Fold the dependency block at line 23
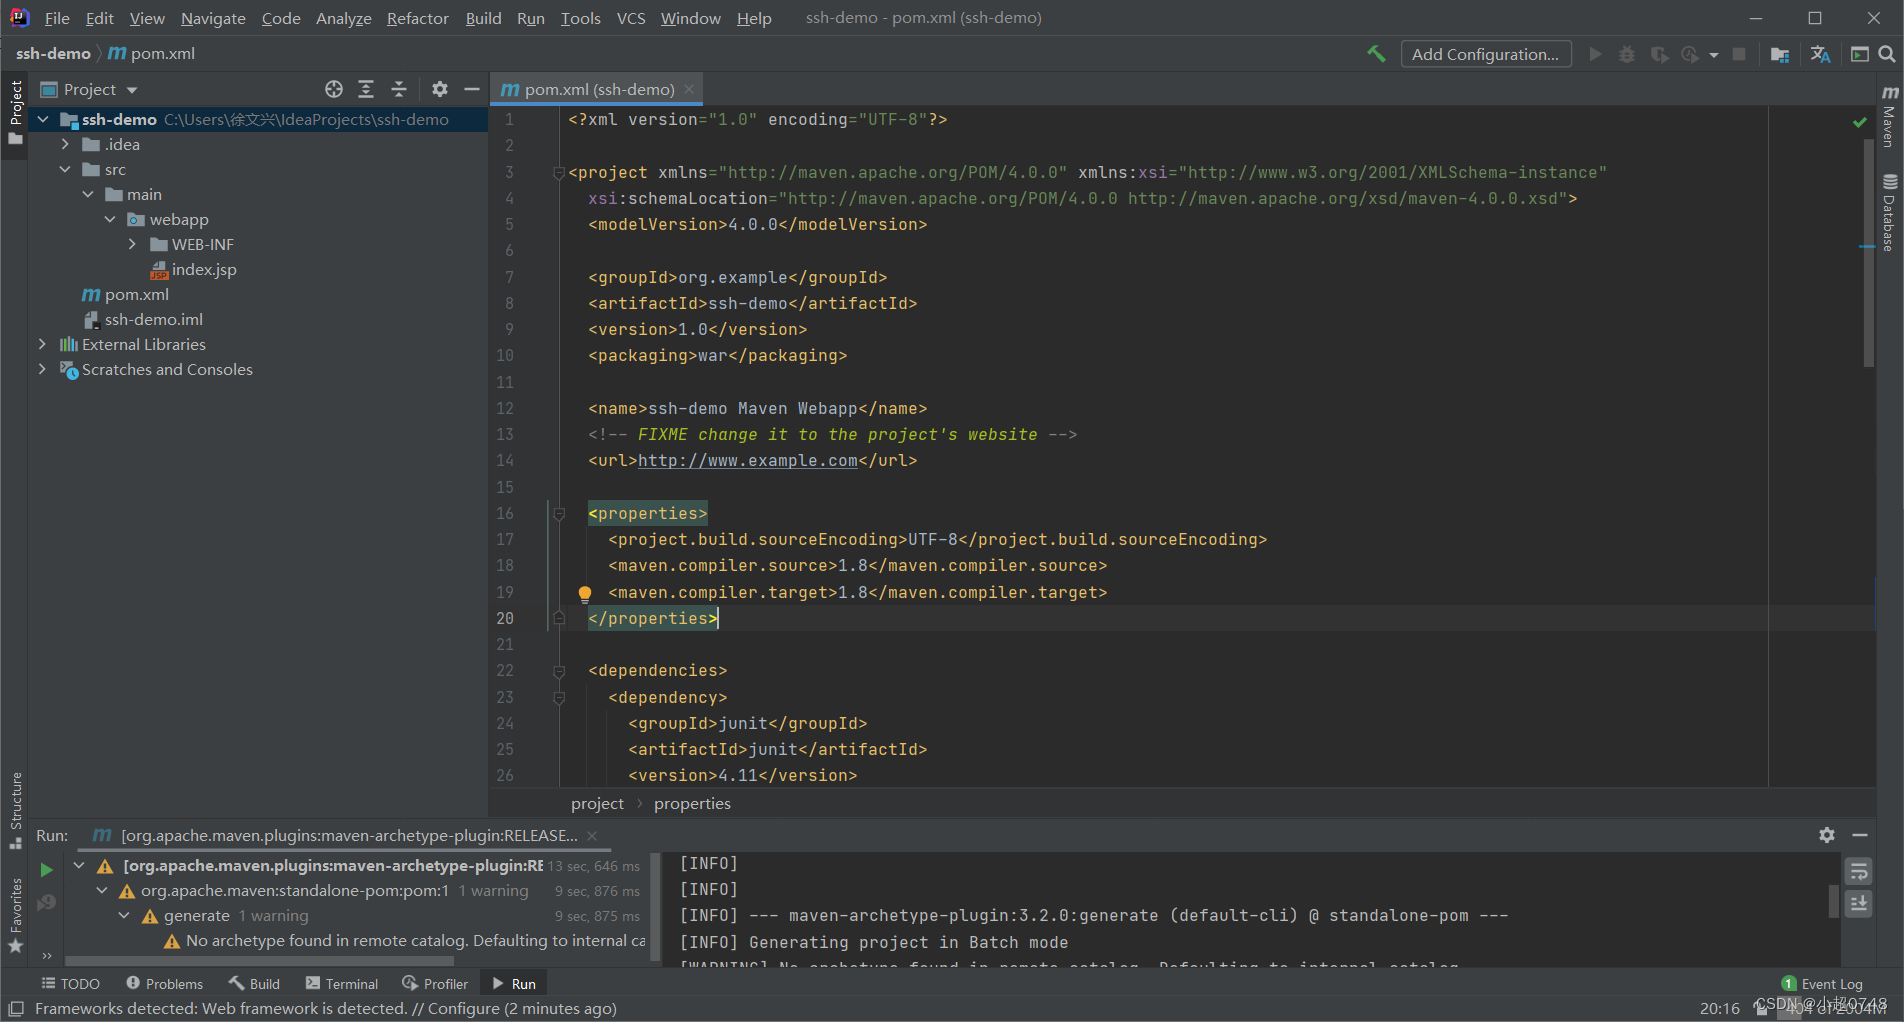Screen dimensions: 1904x1022 [559, 698]
